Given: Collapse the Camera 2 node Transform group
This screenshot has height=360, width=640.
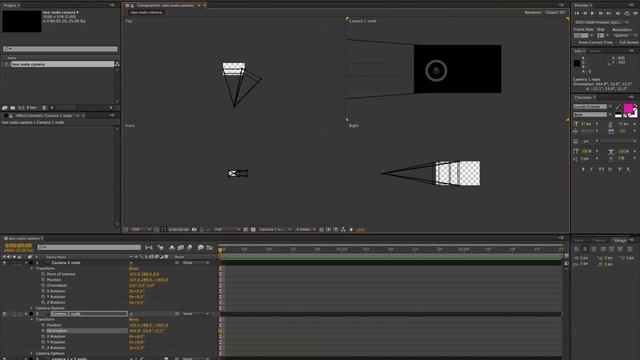Looking at the screenshot, I should [32, 269].
